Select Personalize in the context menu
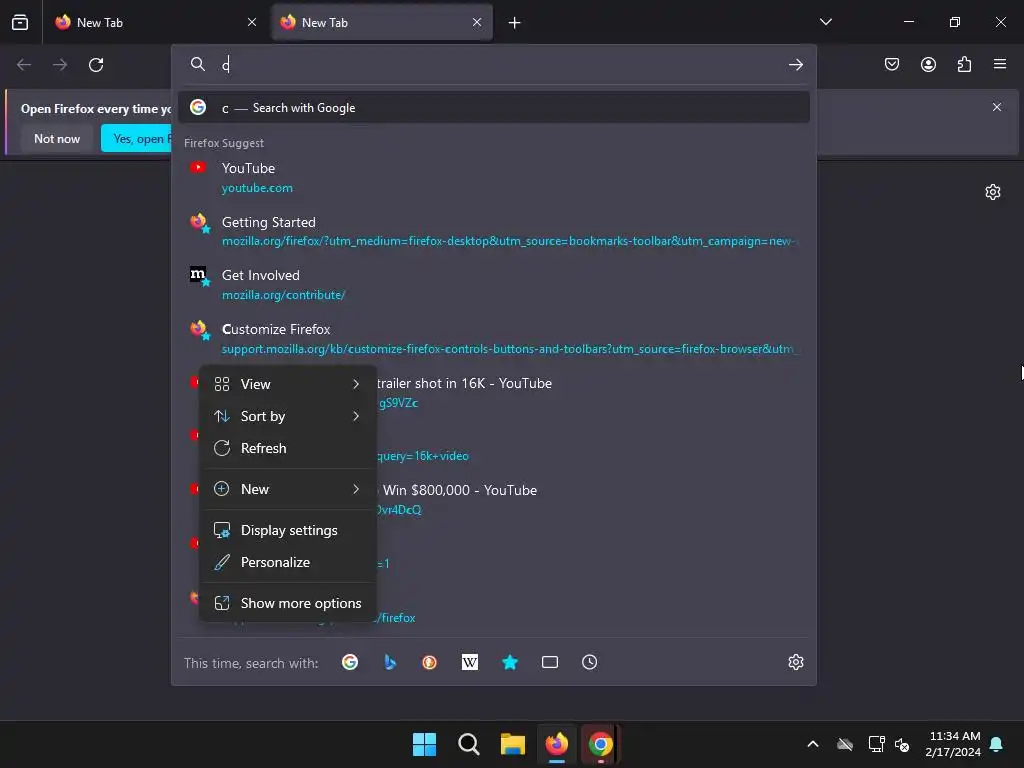The height and width of the screenshot is (768, 1024). [288, 562]
